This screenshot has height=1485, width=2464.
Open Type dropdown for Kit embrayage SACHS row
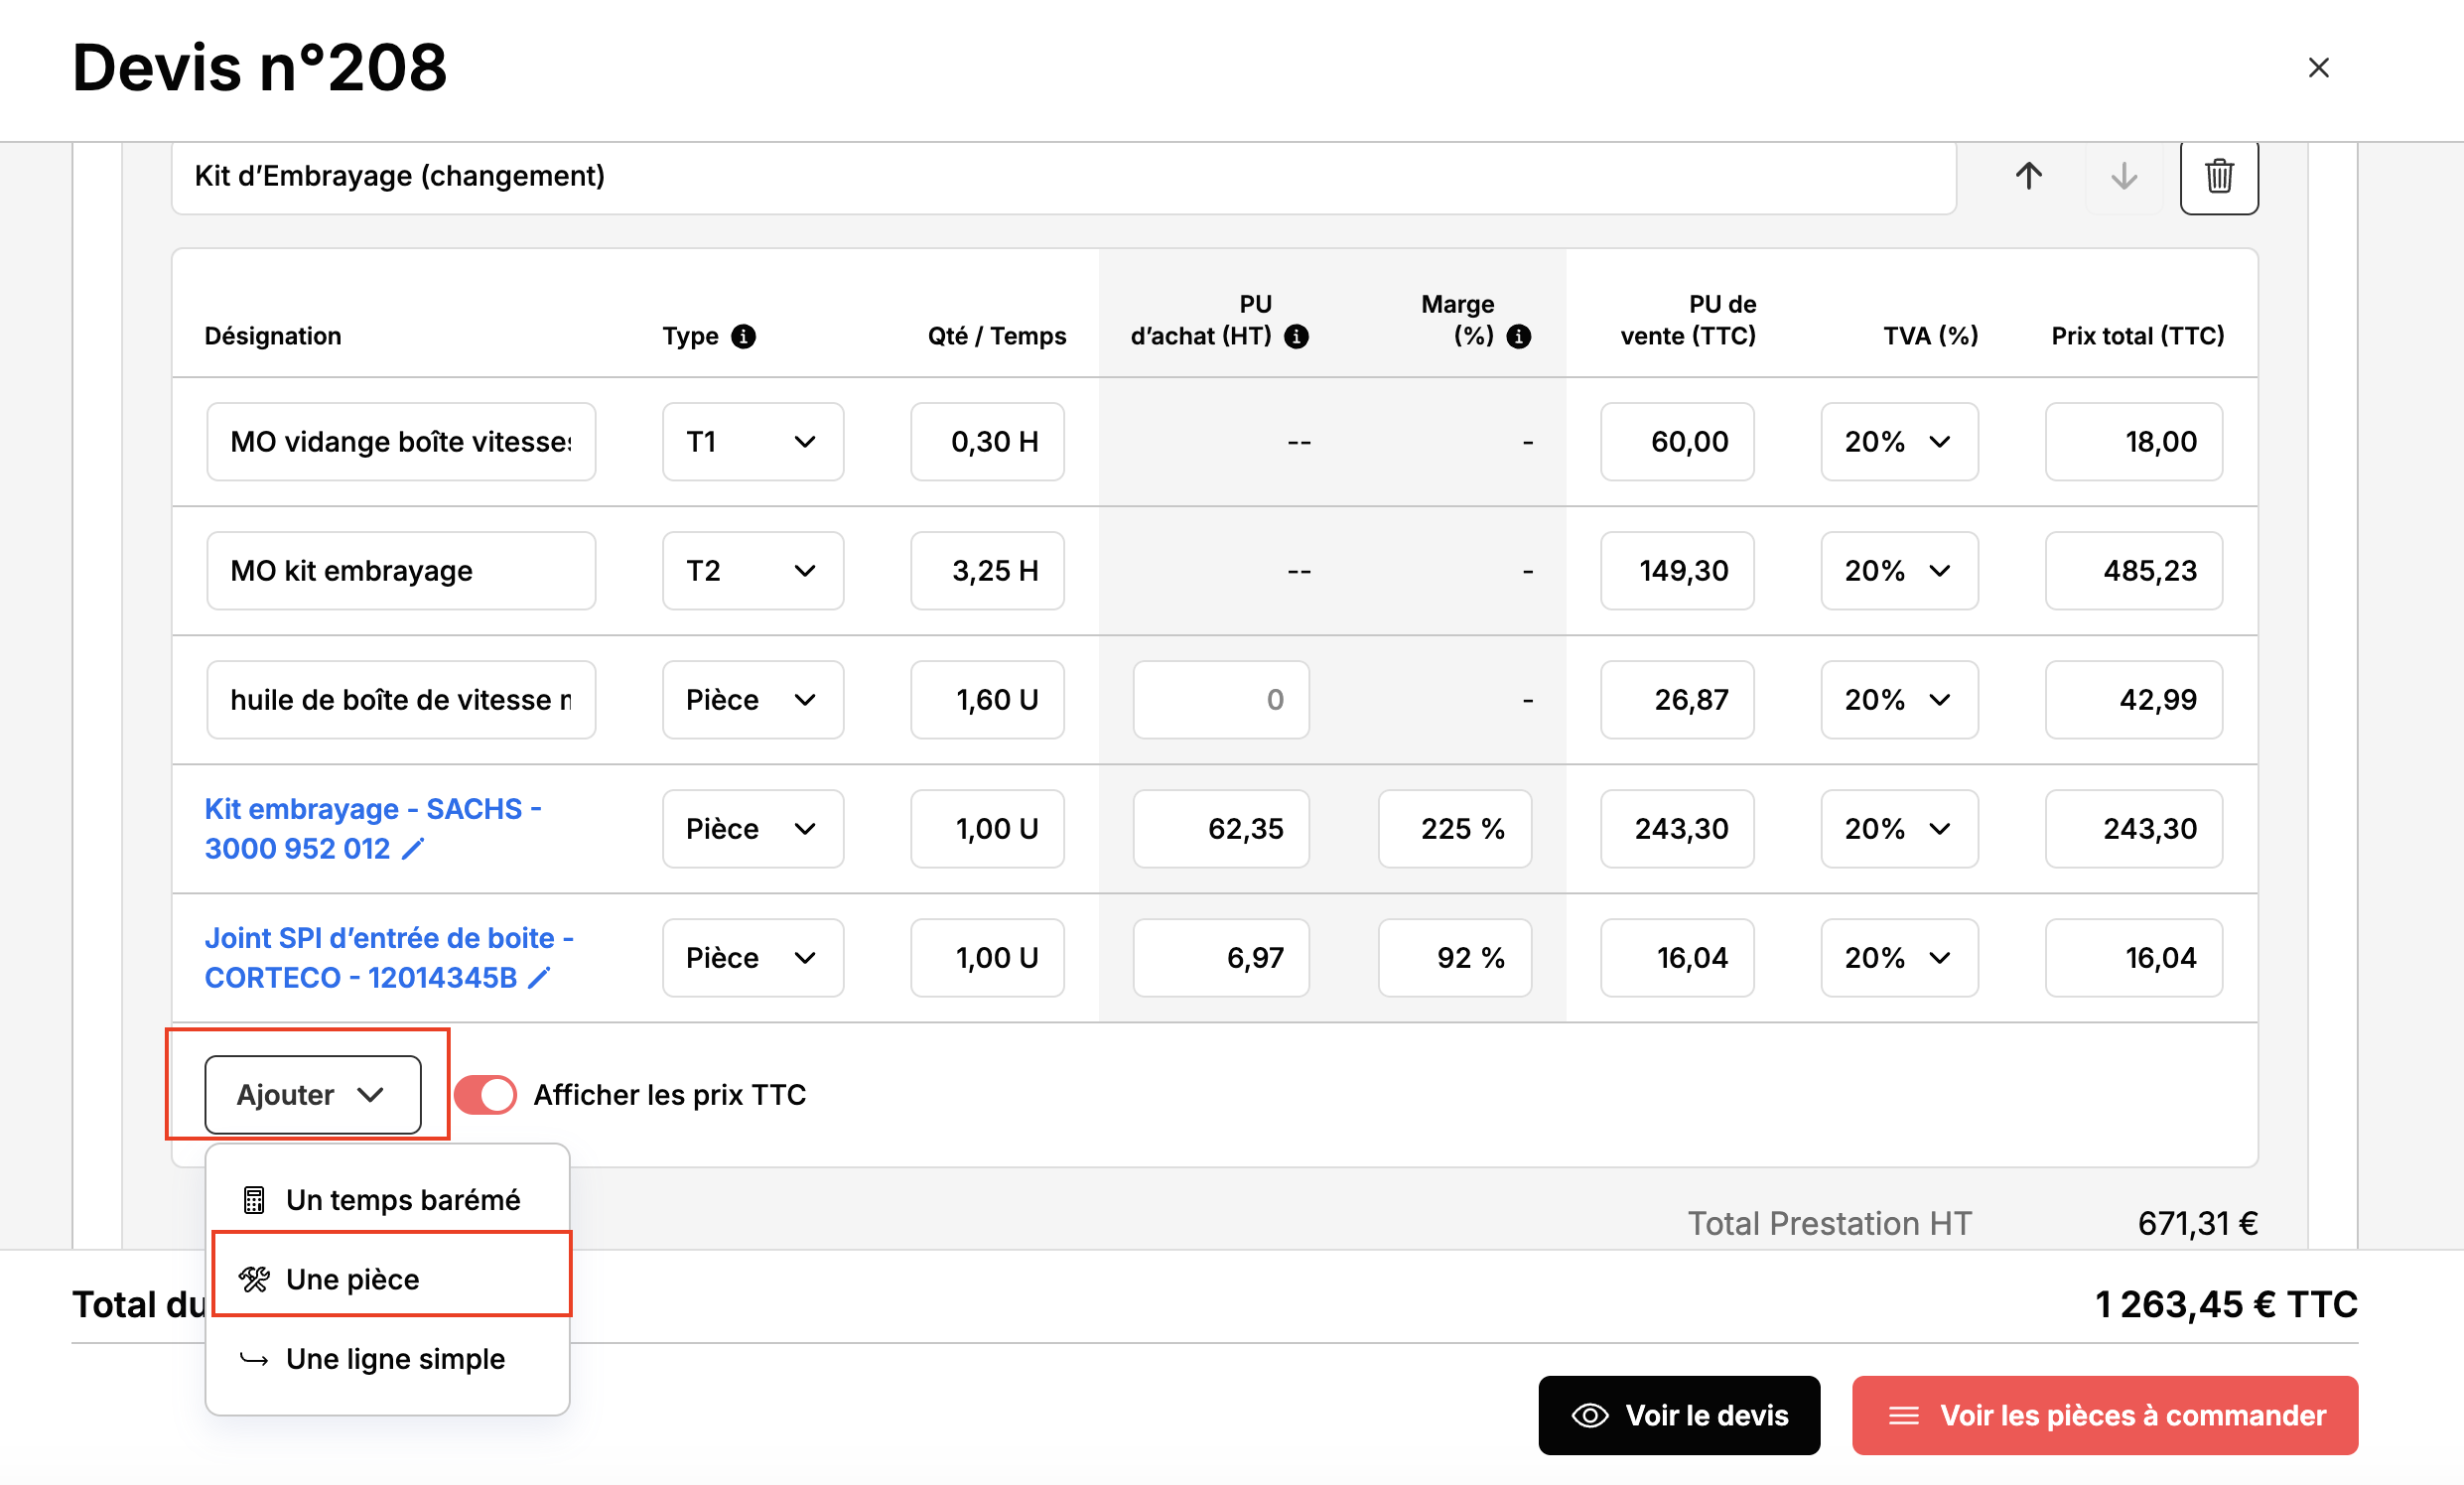point(752,829)
